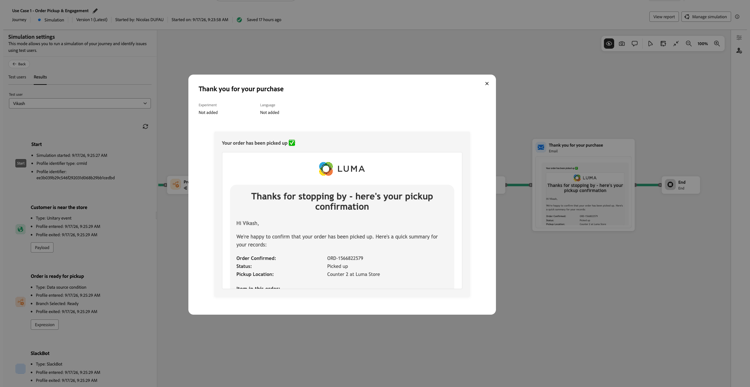The width and height of the screenshot is (750, 387).
Task: Select the Results tab
Action: pyautogui.click(x=40, y=77)
